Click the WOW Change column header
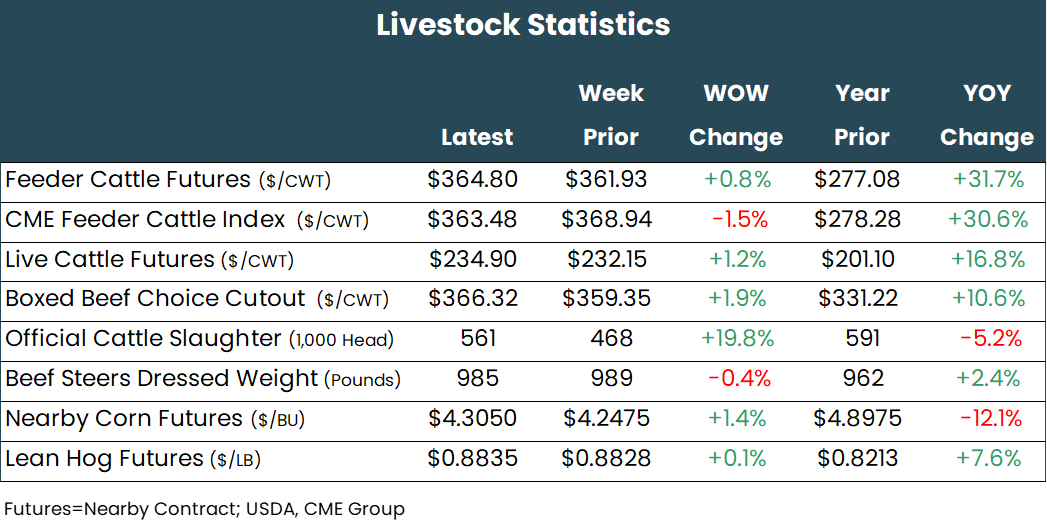The image size is (1047, 530). pyautogui.click(x=736, y=115)
